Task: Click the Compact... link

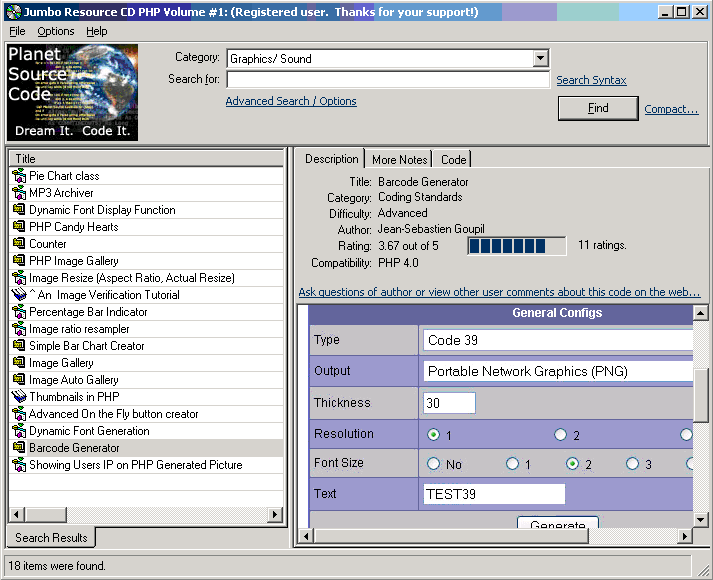Action: [671, 109]
